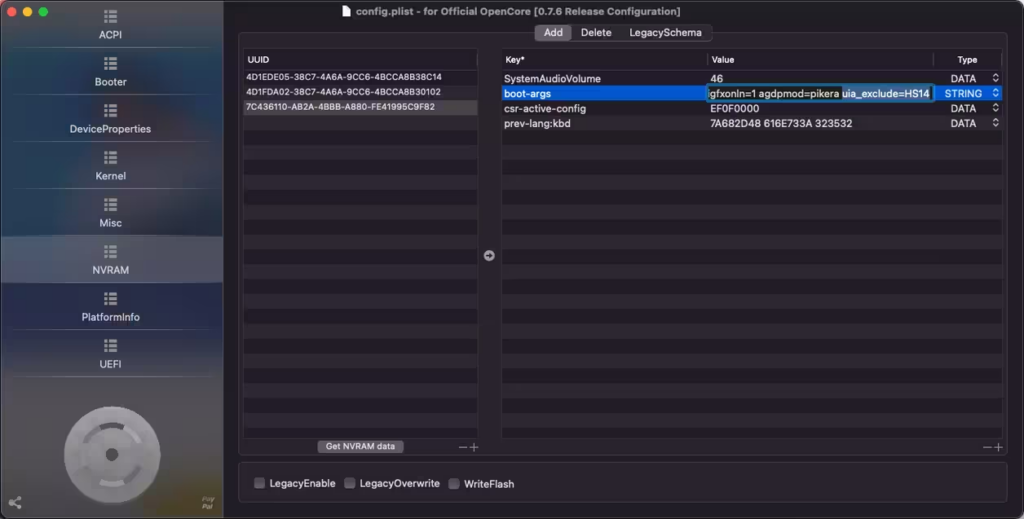Expand type selector for prev-lang:kbd

995,123
